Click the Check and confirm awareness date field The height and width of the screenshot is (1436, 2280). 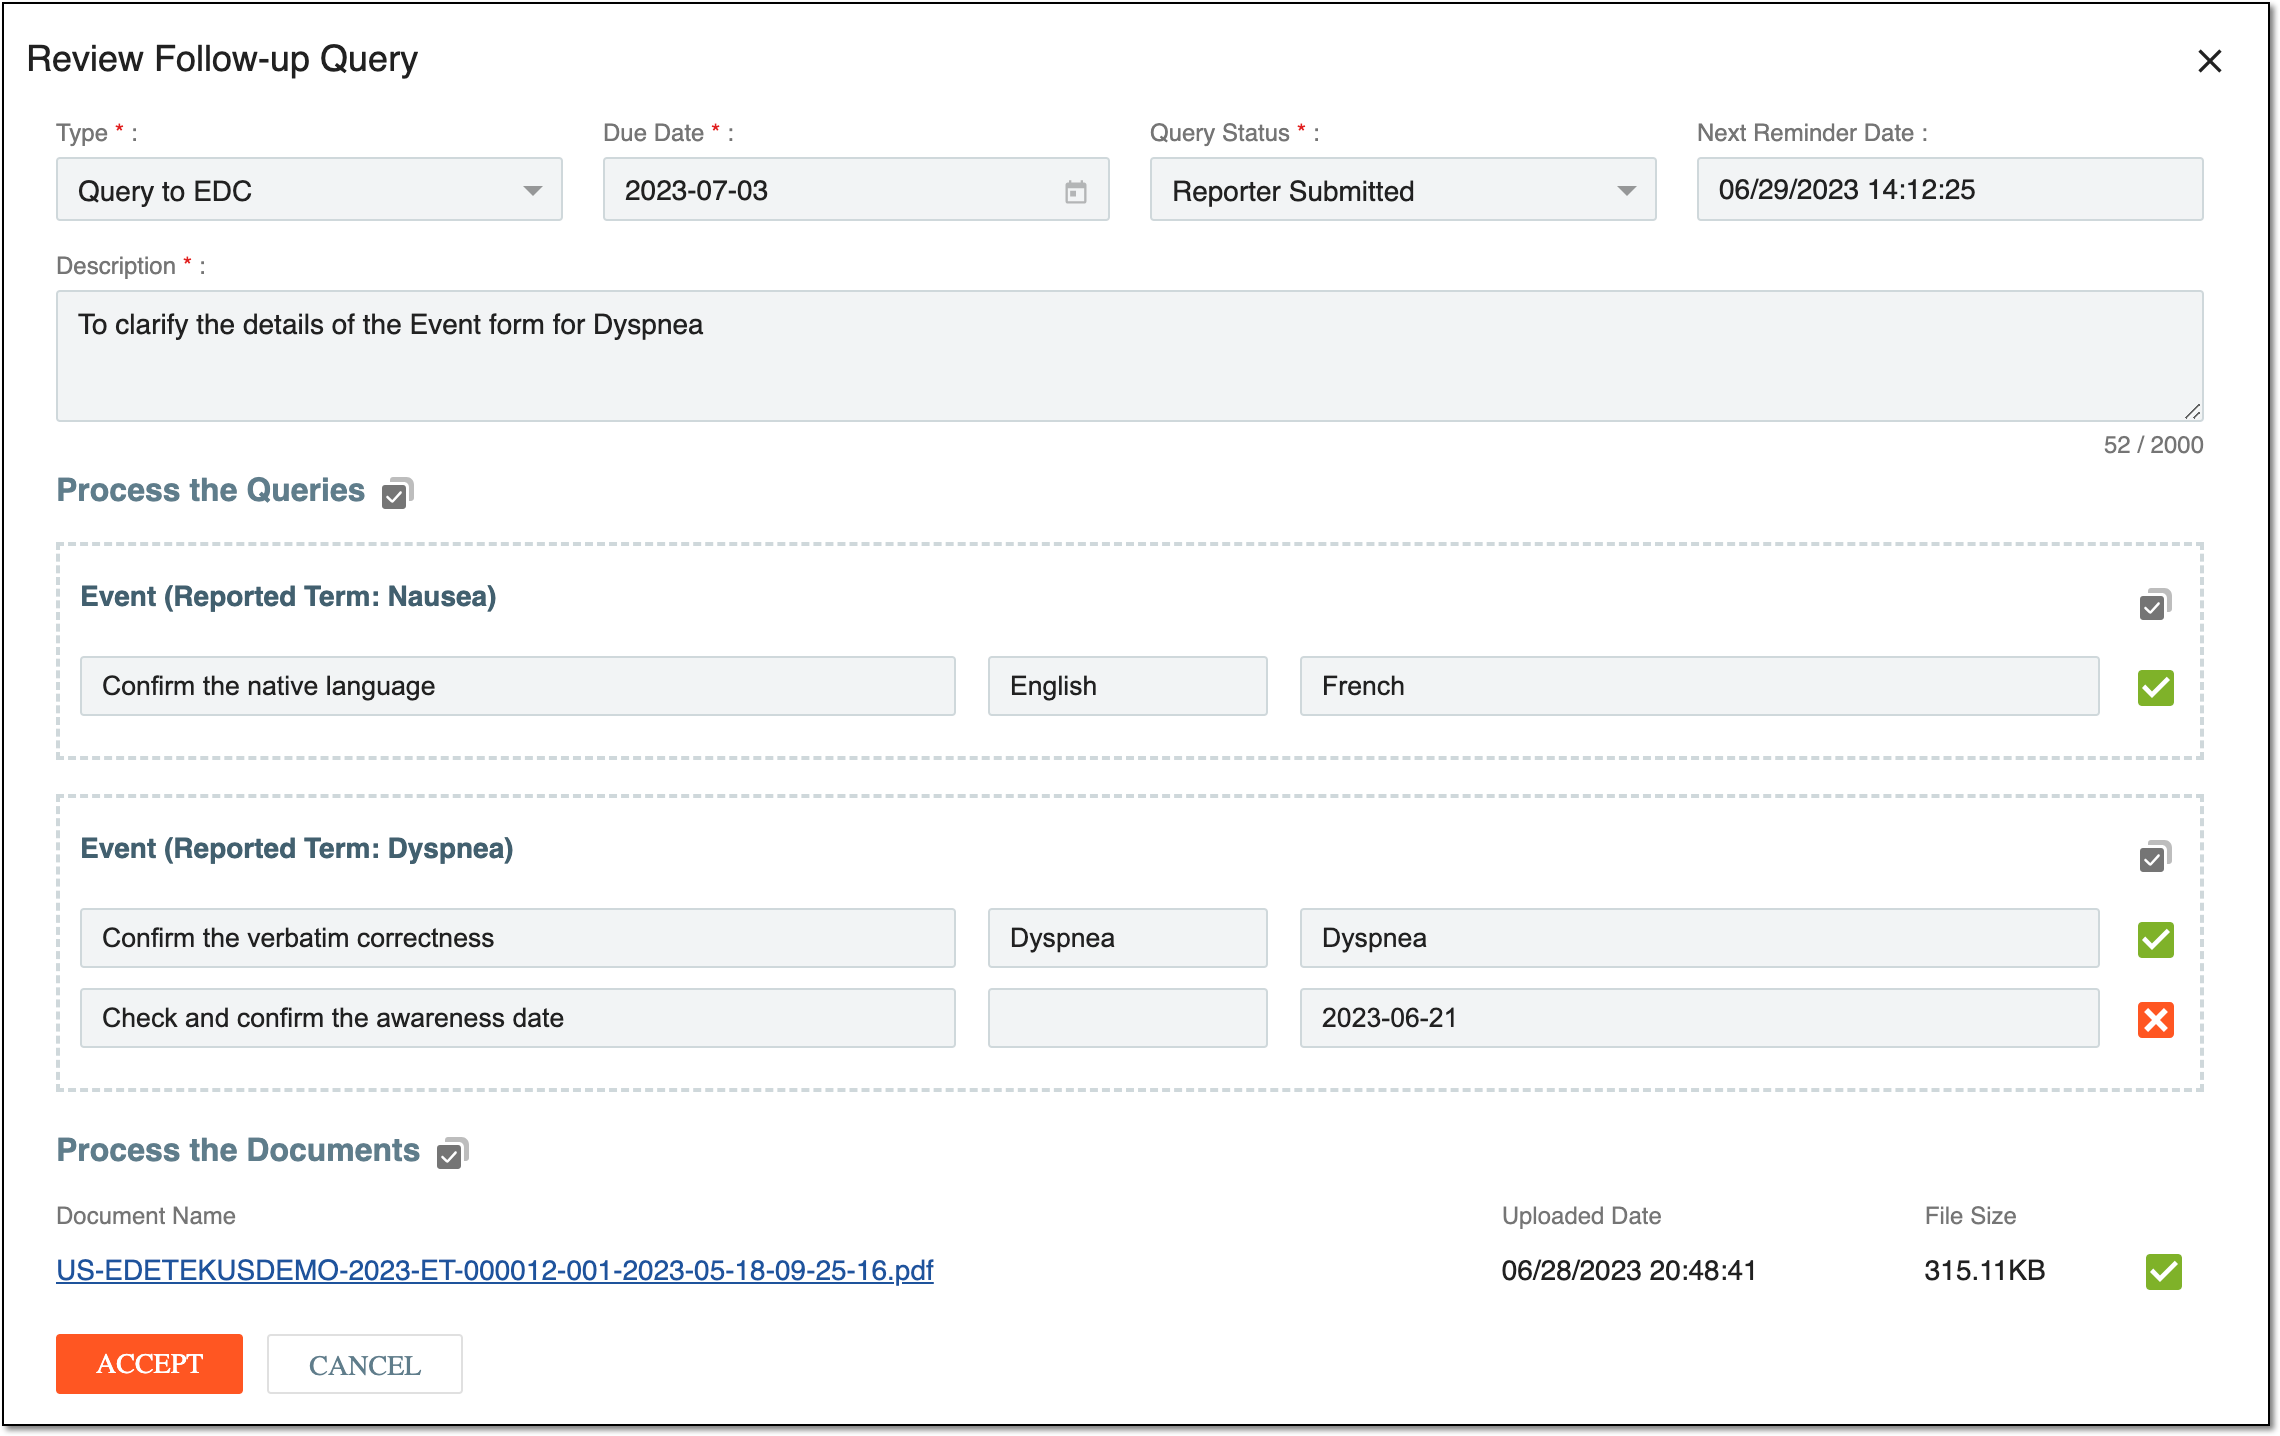coord(518,1018)
